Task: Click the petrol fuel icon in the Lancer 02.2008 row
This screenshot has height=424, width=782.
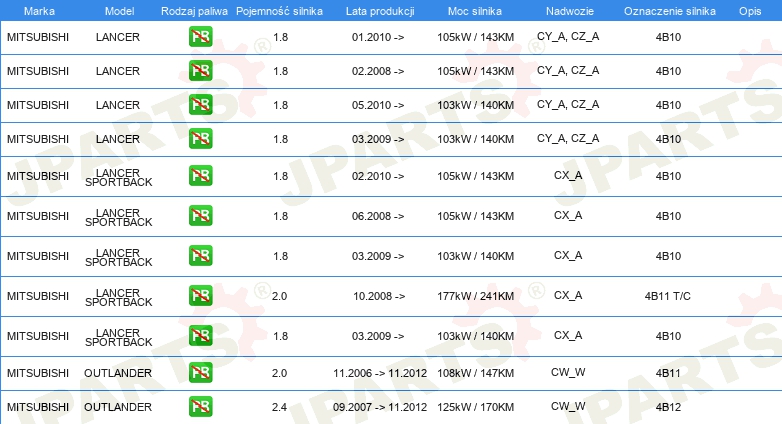Action: [x=200, y=70]
